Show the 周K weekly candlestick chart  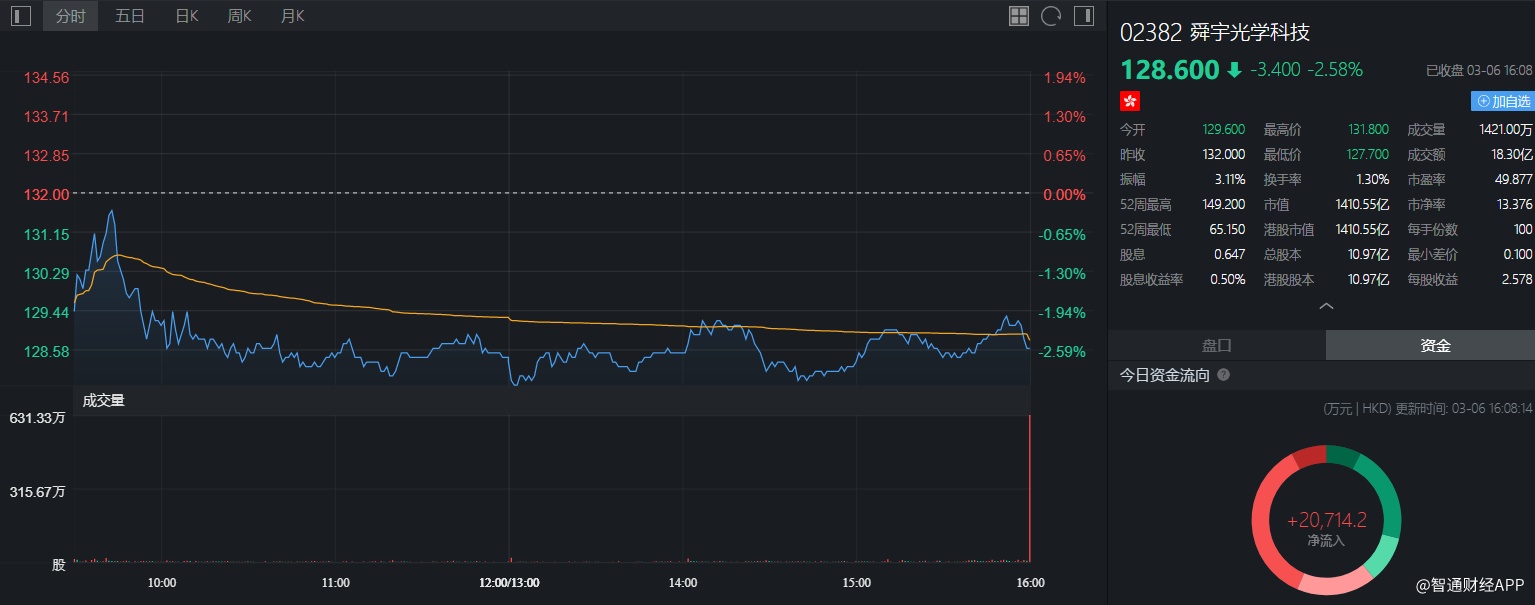click(239, 16)
